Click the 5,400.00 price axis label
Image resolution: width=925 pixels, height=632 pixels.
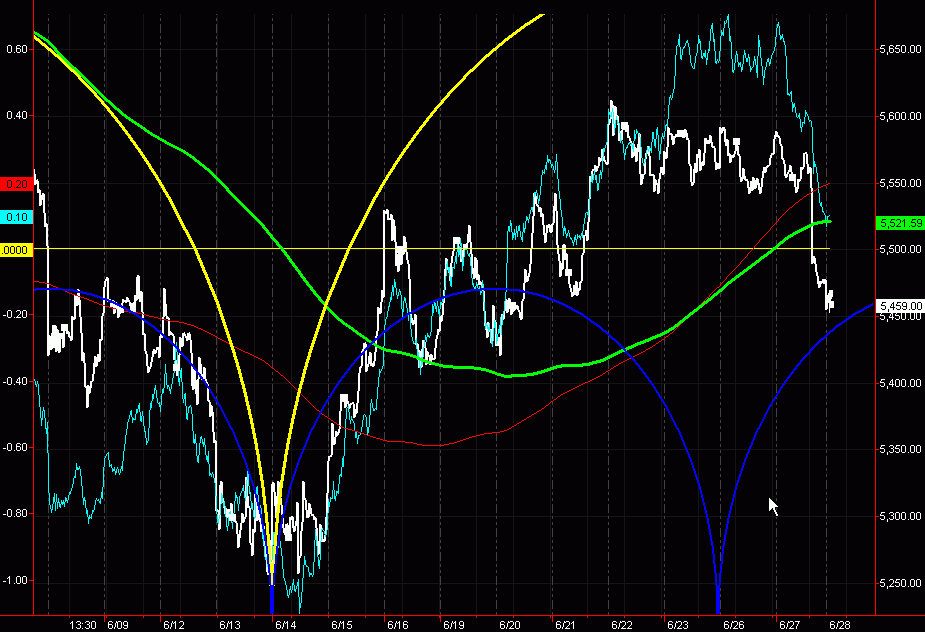pos(900,383)
